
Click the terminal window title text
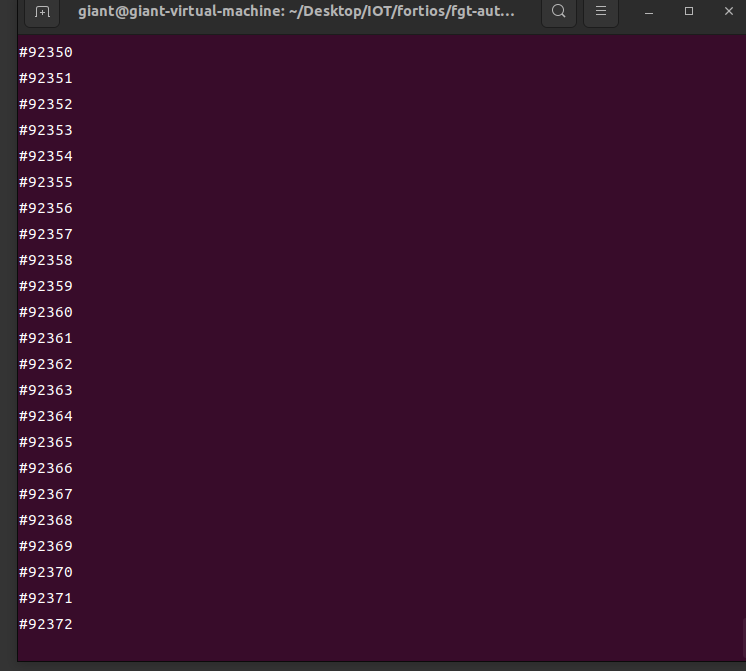pyautogui.click(x=296, y=11)
